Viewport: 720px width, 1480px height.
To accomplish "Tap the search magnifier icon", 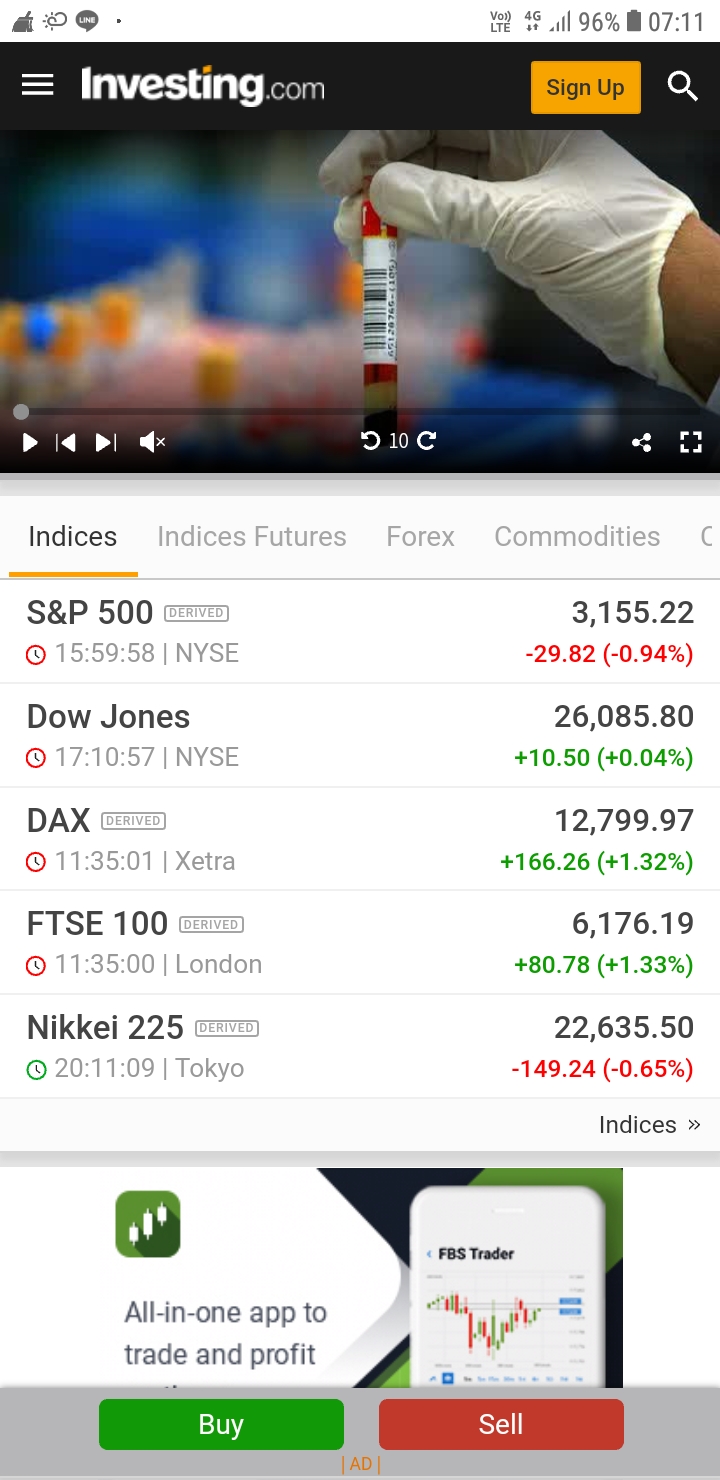I will [682, 87].
